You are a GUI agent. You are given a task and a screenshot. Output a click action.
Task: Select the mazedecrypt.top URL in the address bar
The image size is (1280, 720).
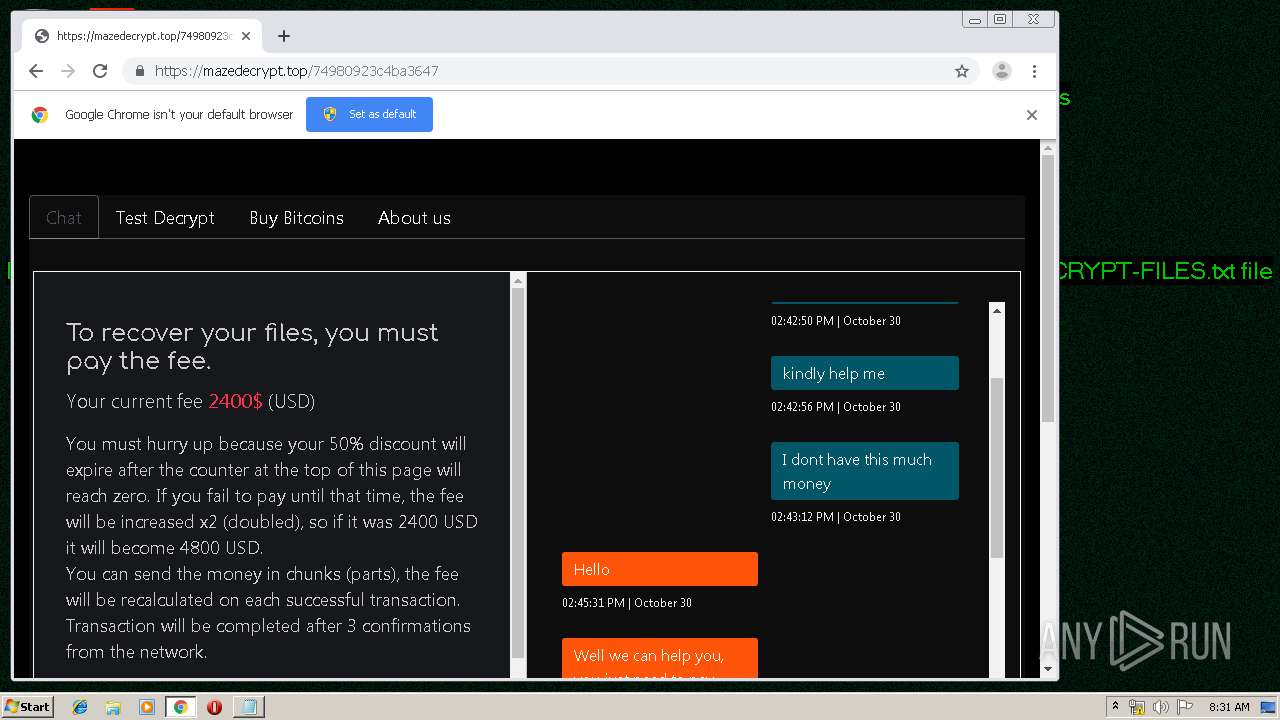(297, 71)
